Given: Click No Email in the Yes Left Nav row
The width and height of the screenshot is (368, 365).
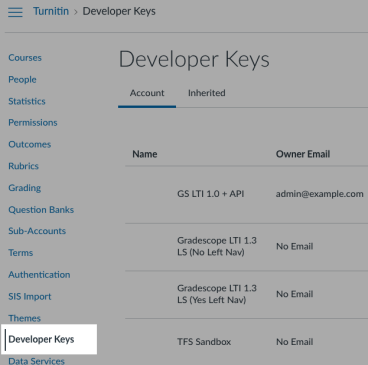Looking at the screenshot, I should click(295, 294).
